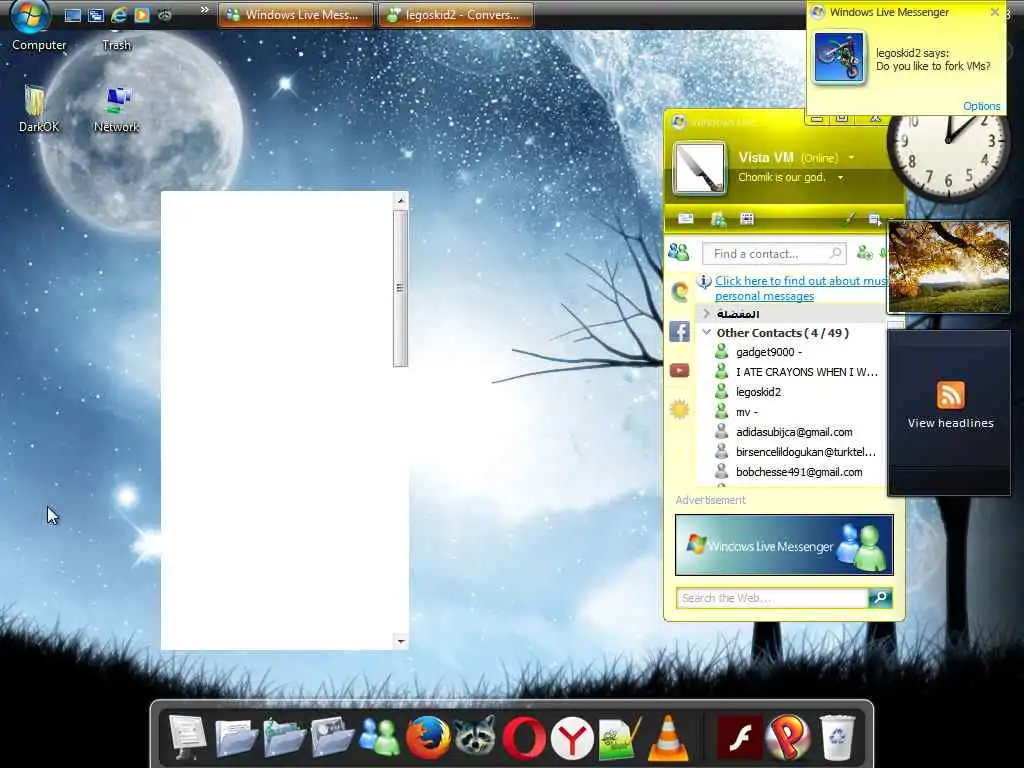Click the Computer desktop label

[x=39, y=45]
